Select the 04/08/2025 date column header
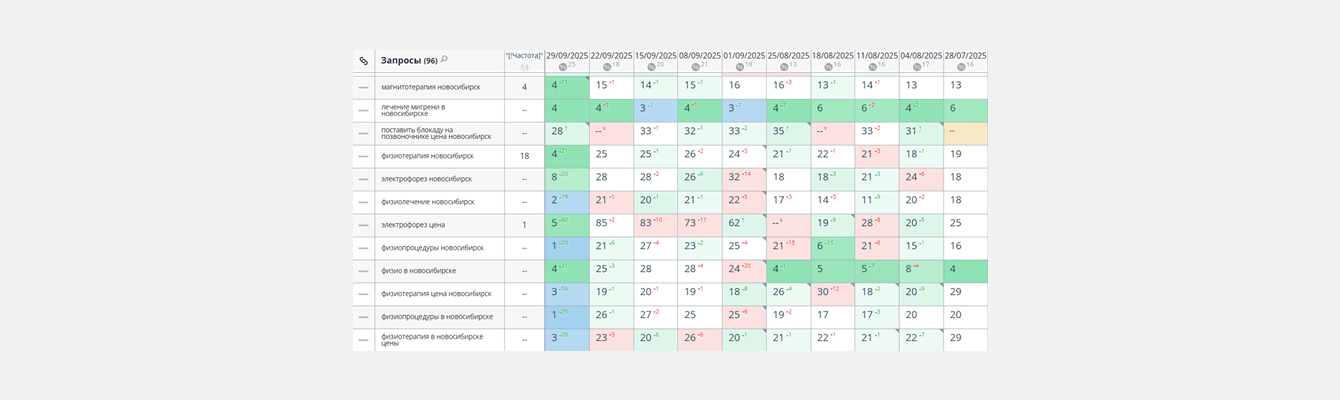 [920, 55]
